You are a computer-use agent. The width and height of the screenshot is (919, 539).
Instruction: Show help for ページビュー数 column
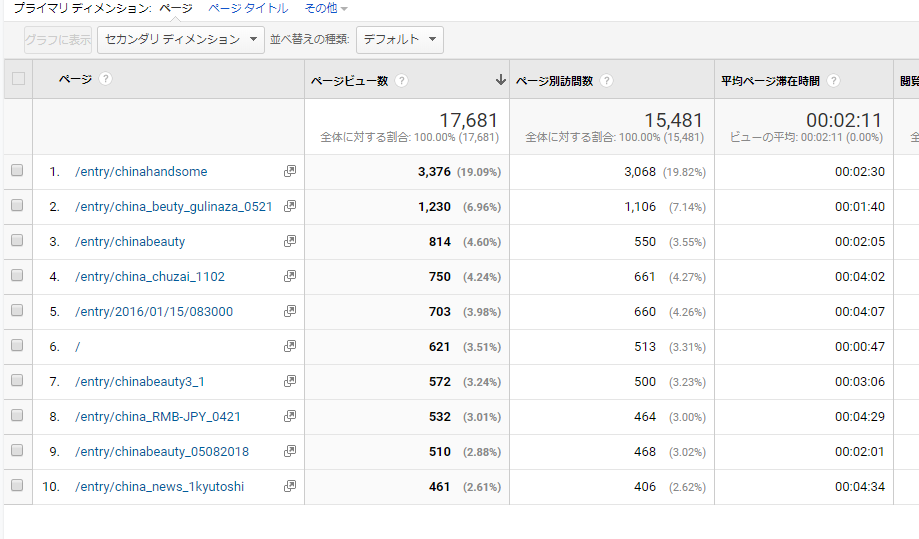401,81
